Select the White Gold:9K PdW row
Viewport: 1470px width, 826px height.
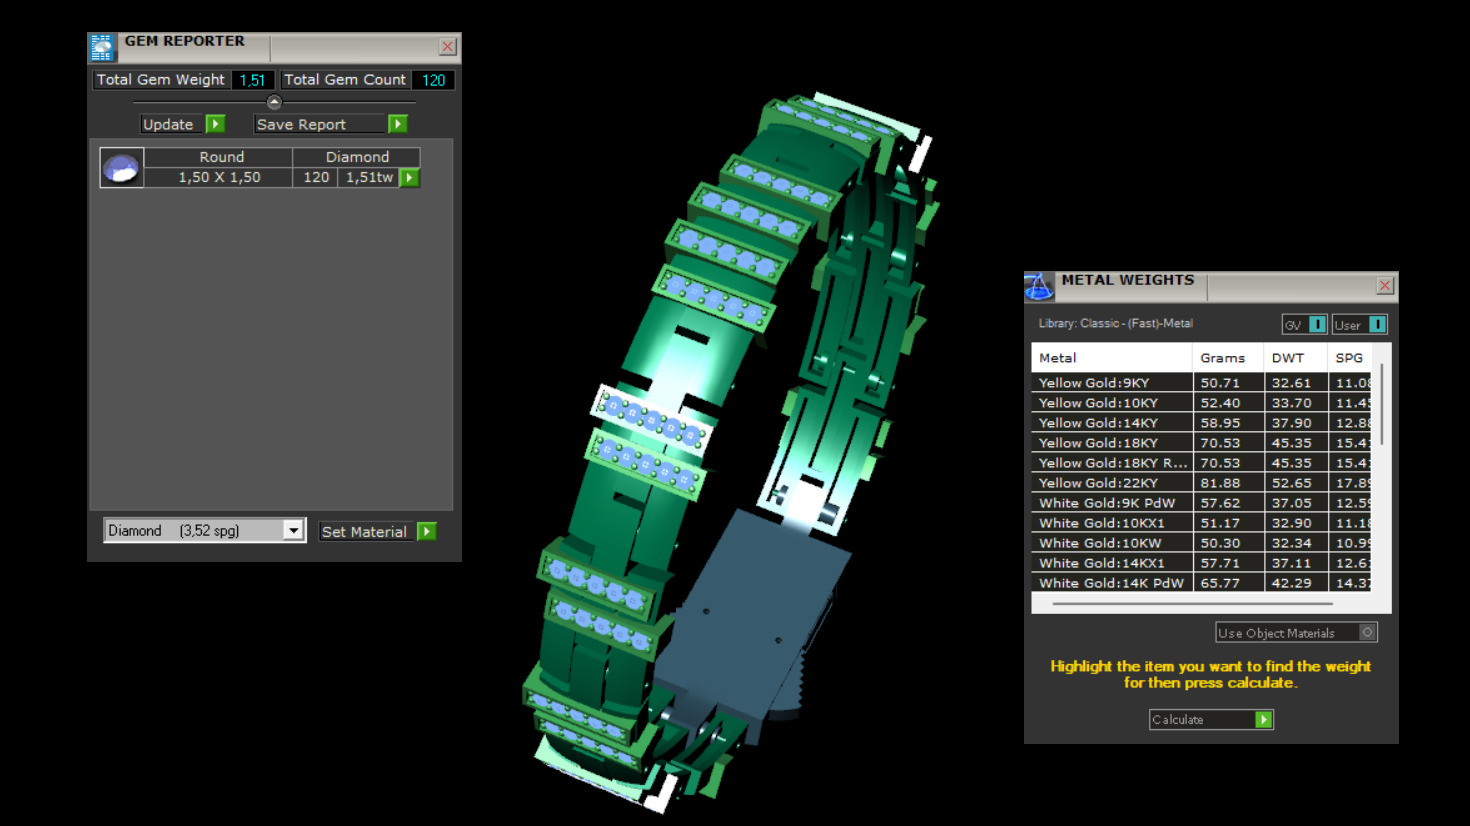click(x=1201, y=503)
